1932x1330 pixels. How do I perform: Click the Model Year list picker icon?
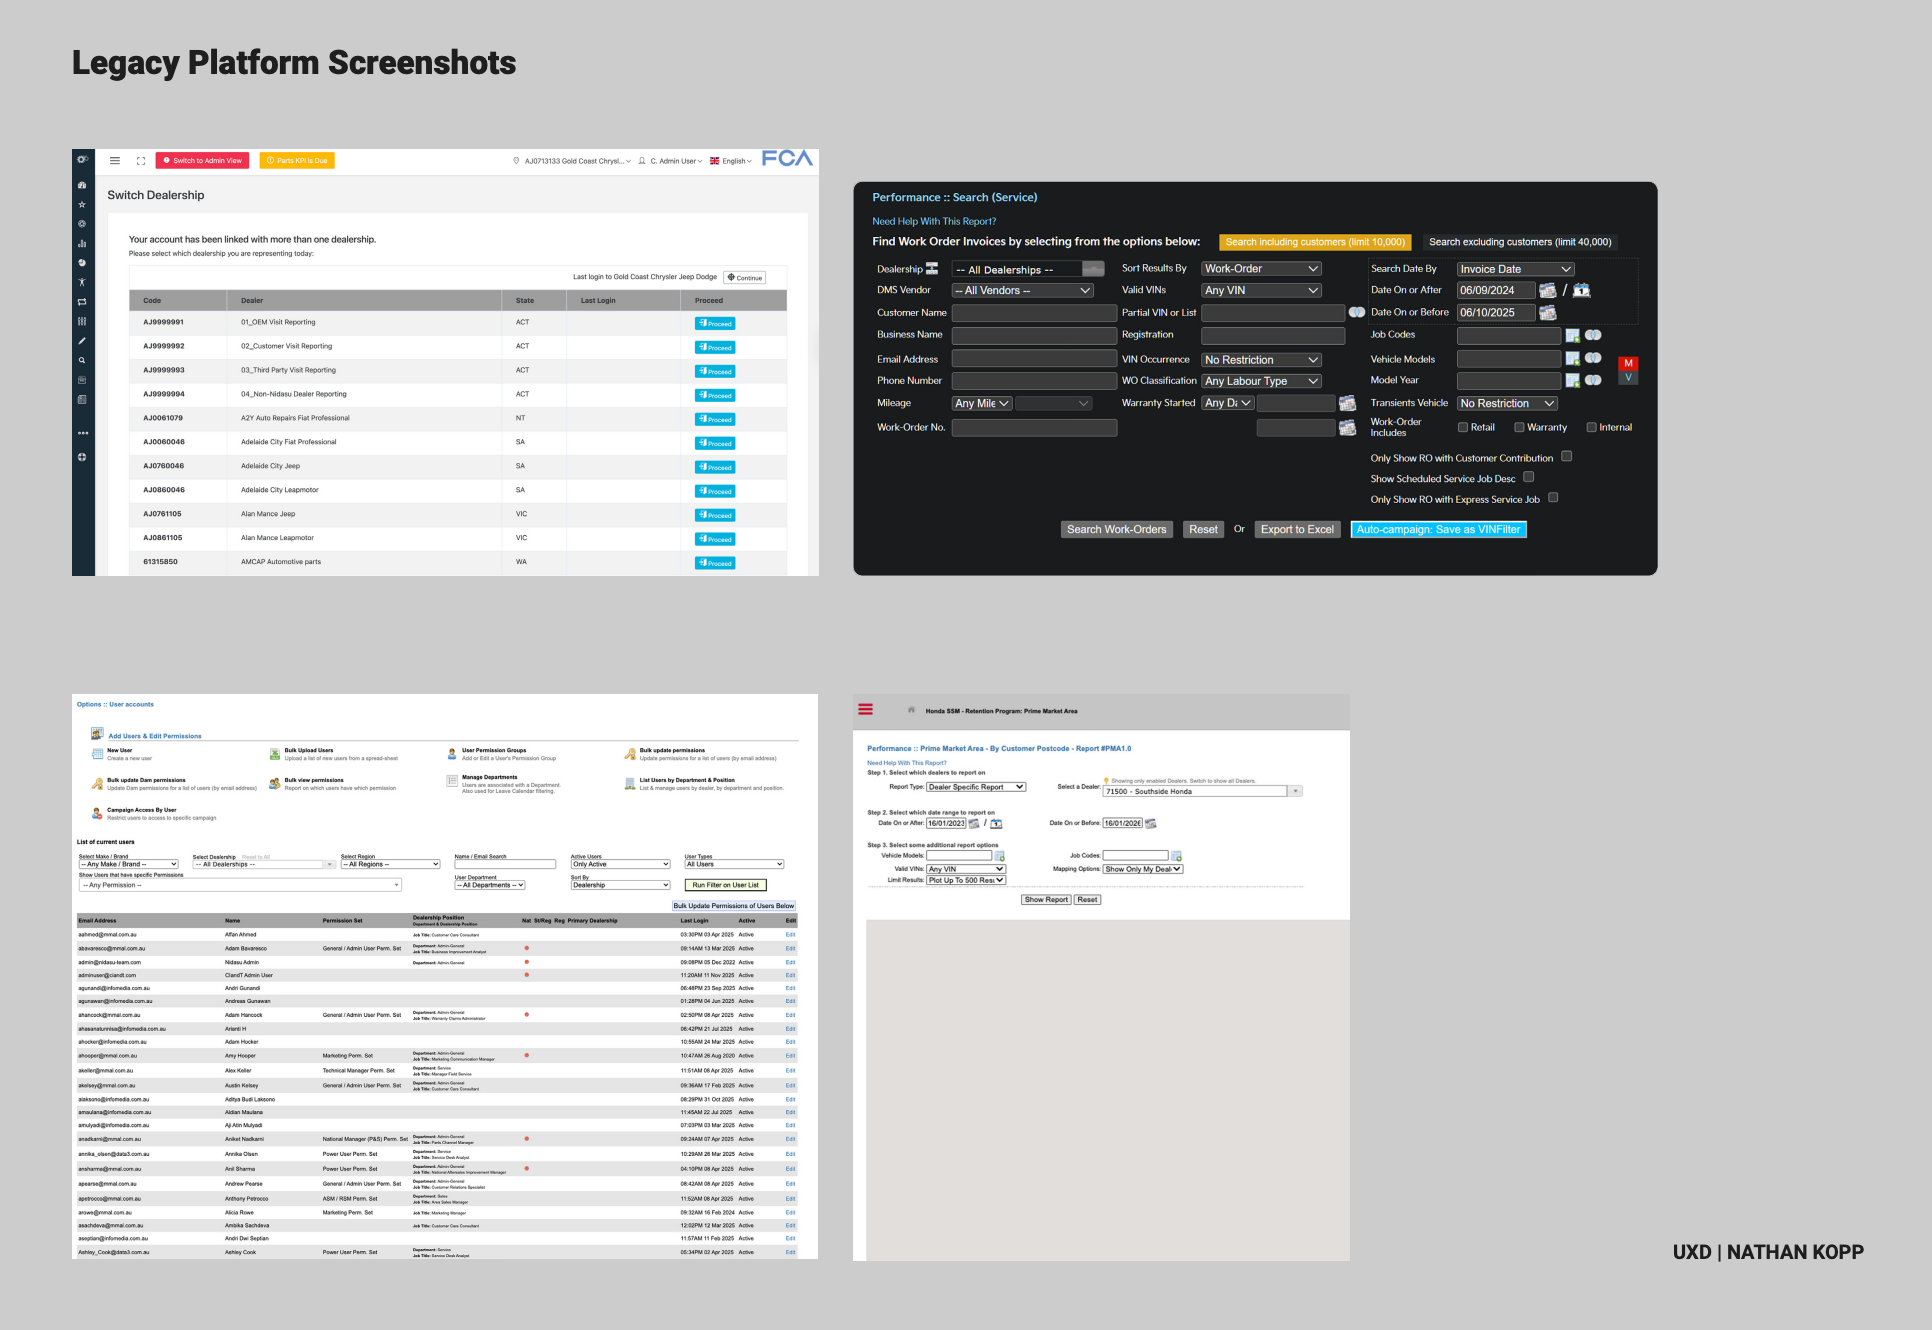point(1573,380)
